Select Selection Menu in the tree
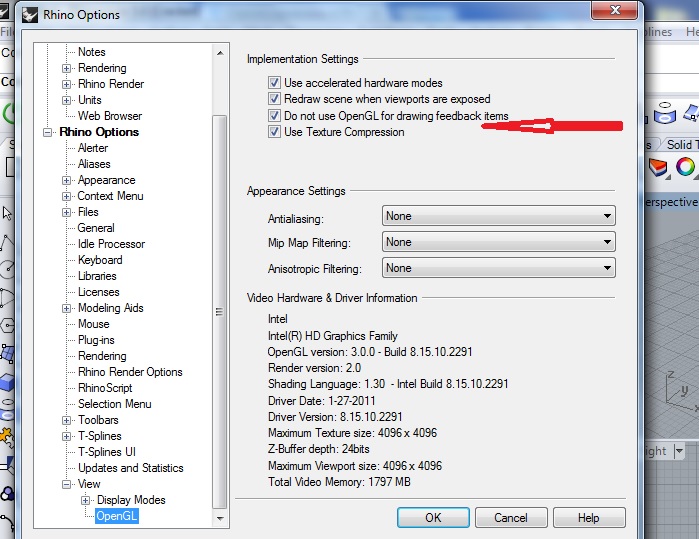Image resolution: width=699 pixels, height=539 pixels. click(115, 404)
